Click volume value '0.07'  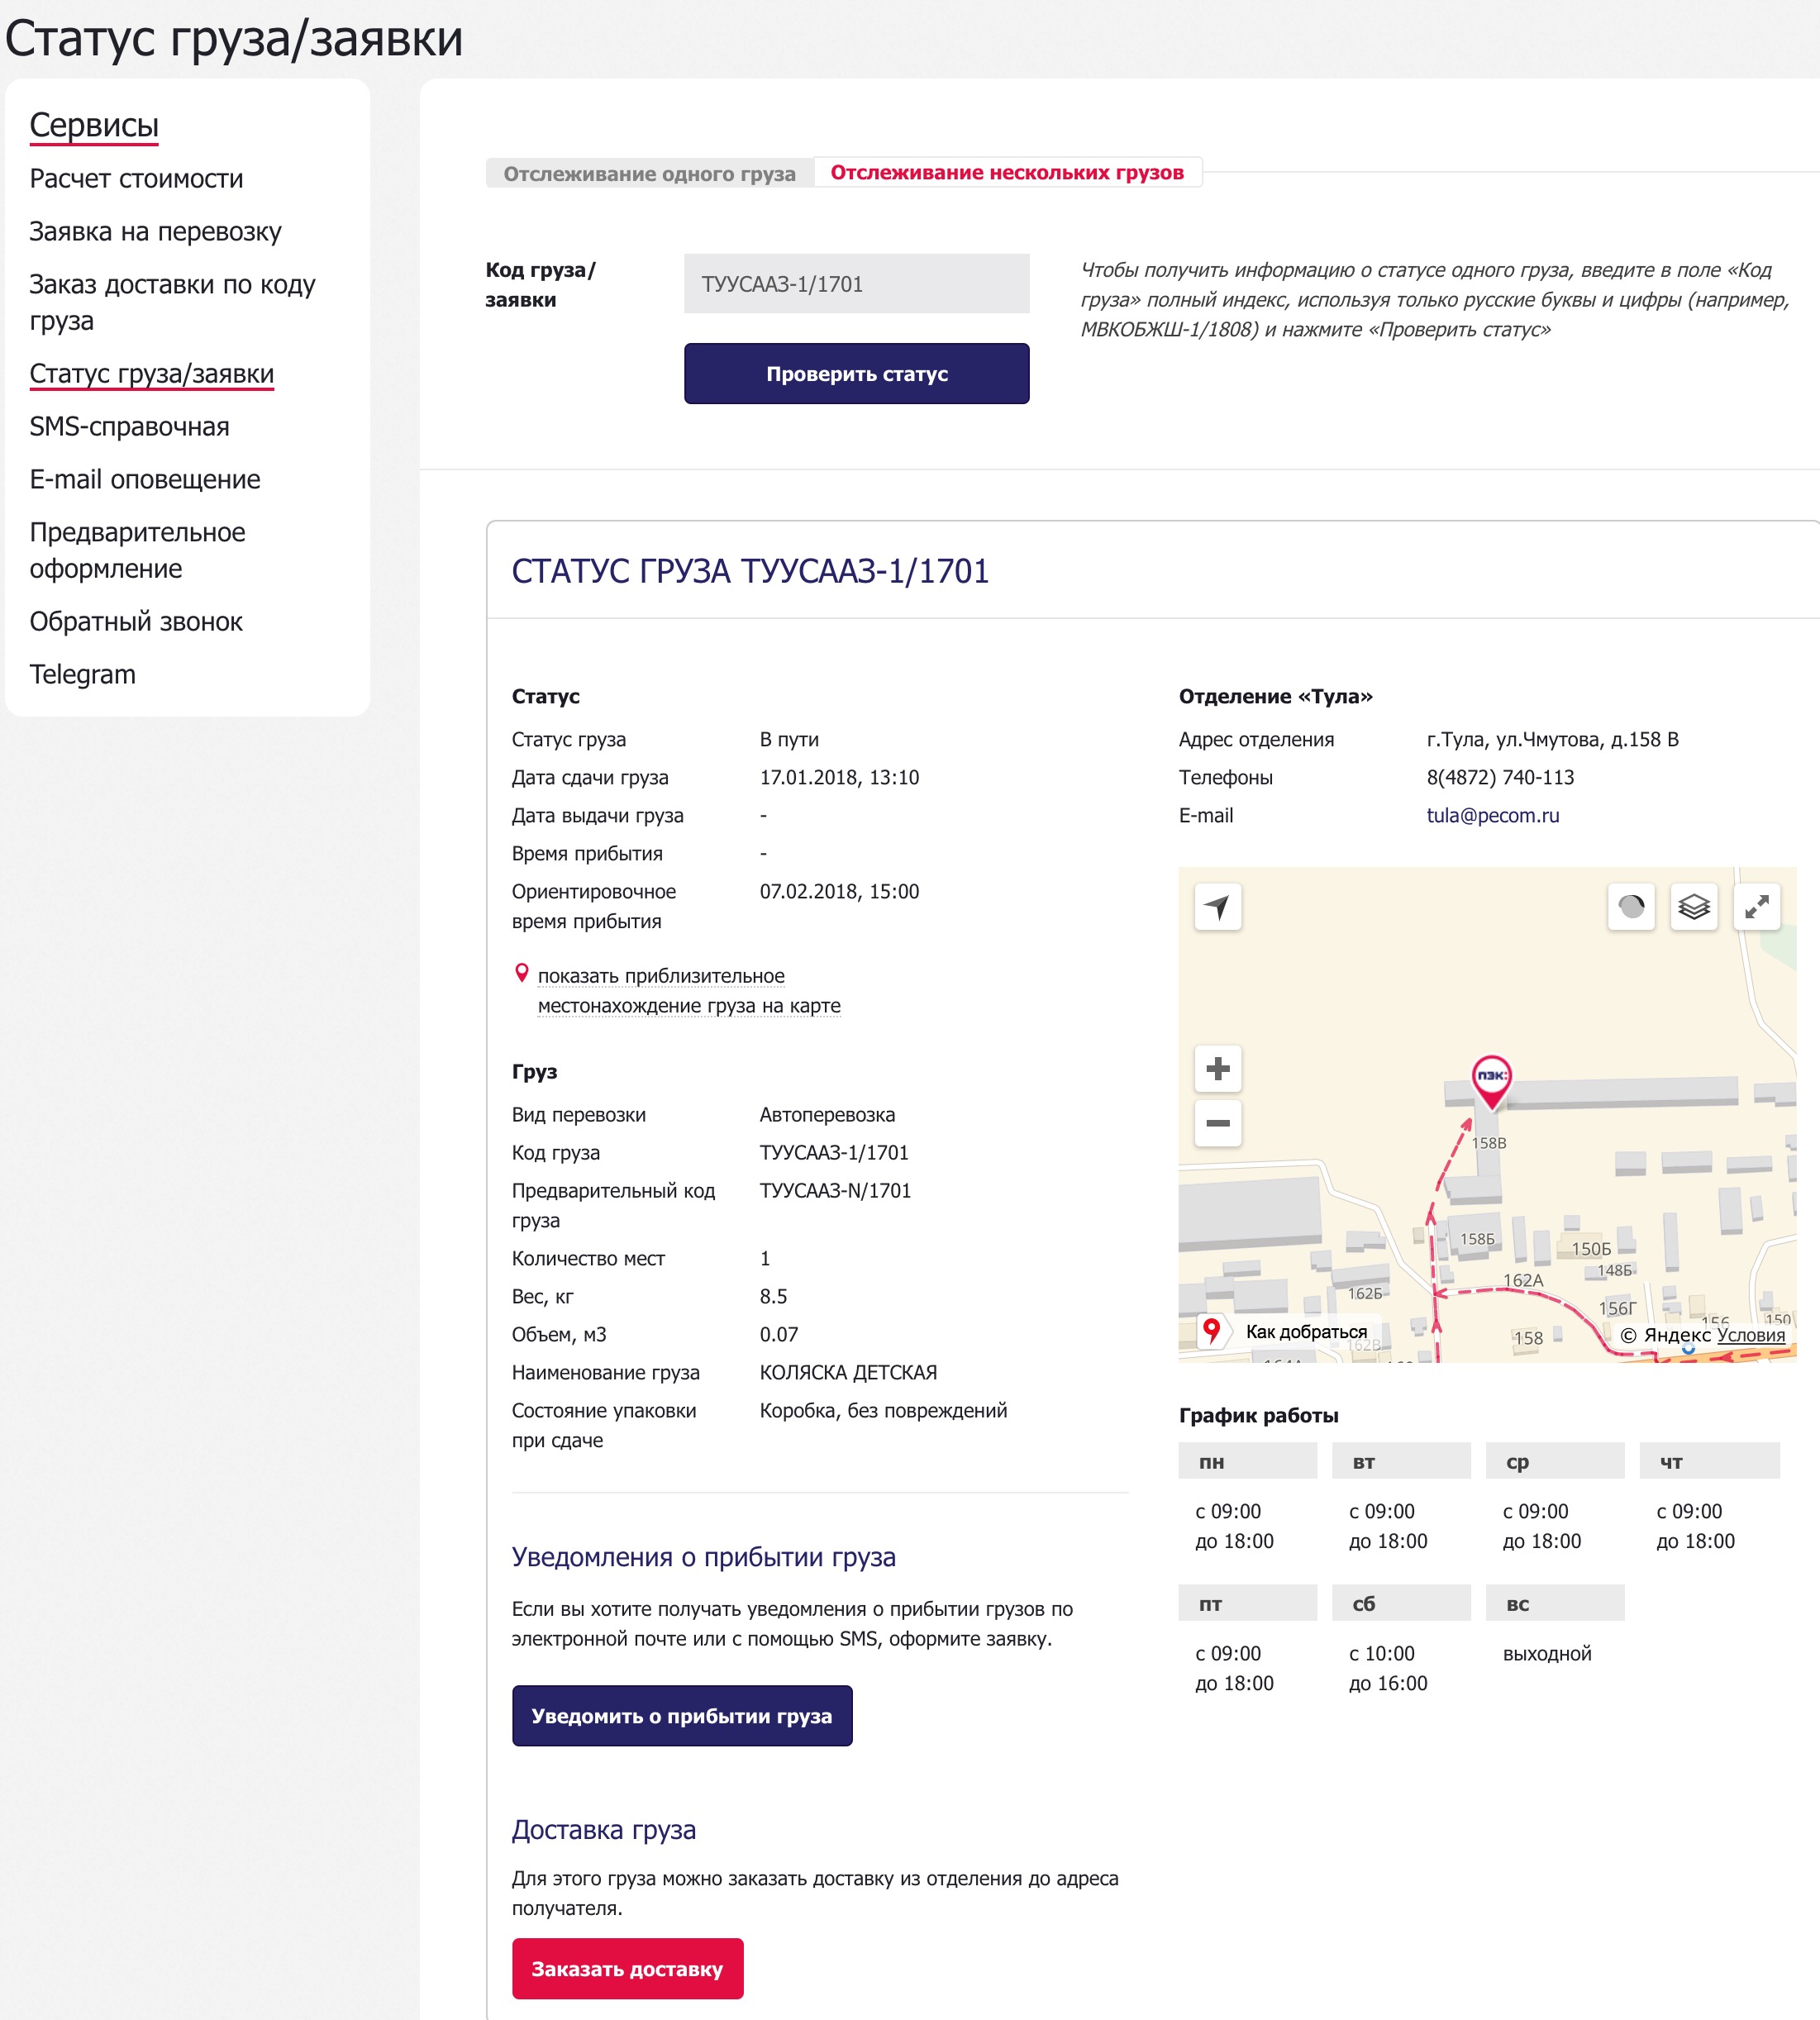coord(779,1335)
